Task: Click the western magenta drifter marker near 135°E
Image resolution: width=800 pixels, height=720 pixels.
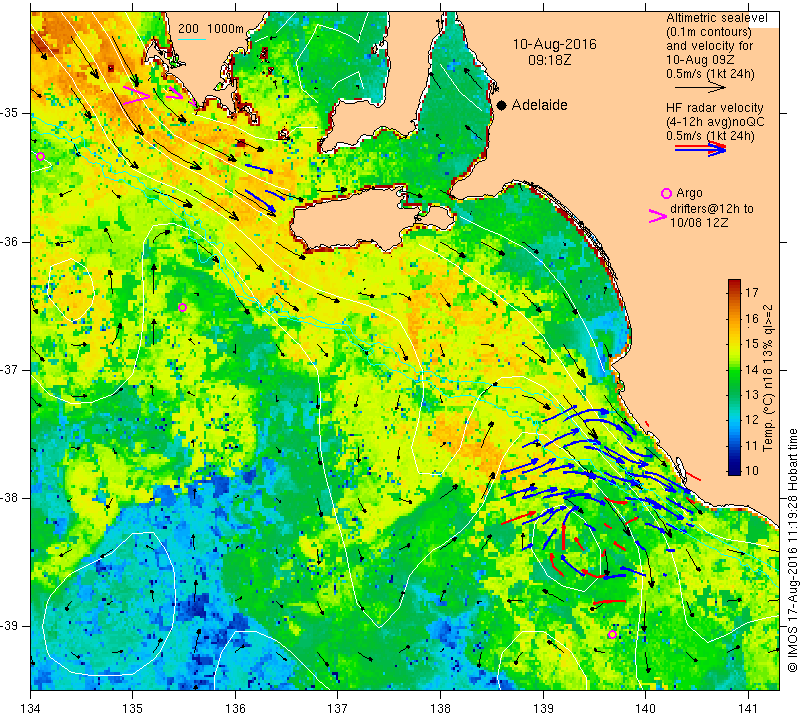Action: click(136, 95)
